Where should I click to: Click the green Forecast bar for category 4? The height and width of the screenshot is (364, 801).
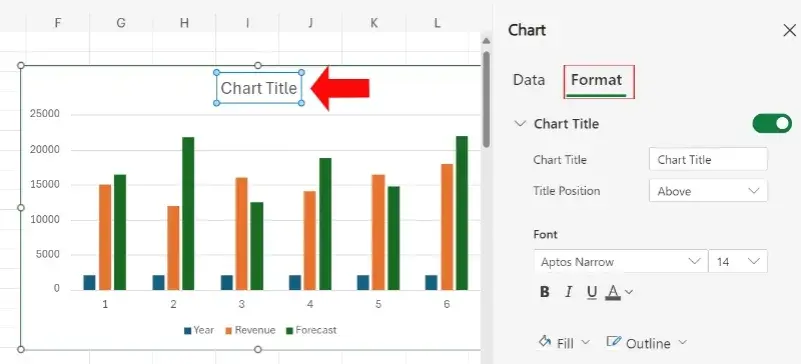point(325,224)
